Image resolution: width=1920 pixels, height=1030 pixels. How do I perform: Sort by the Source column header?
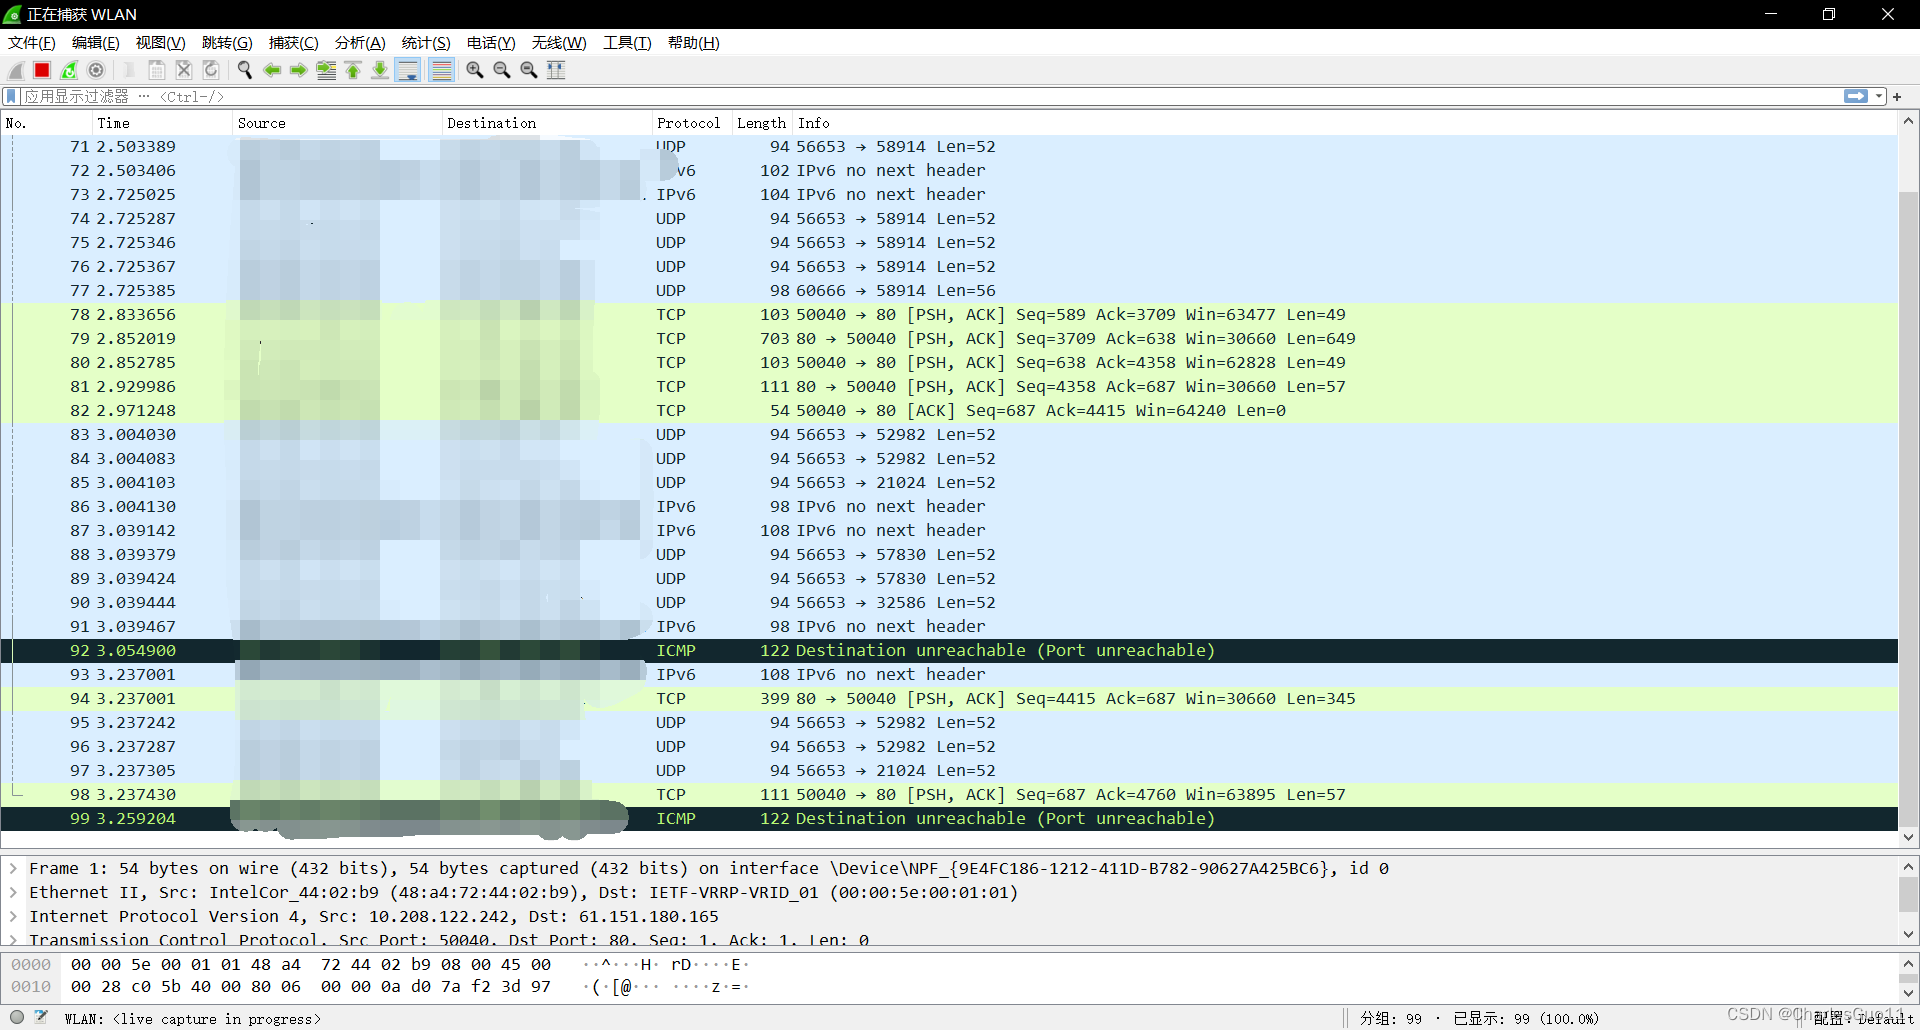337,123
